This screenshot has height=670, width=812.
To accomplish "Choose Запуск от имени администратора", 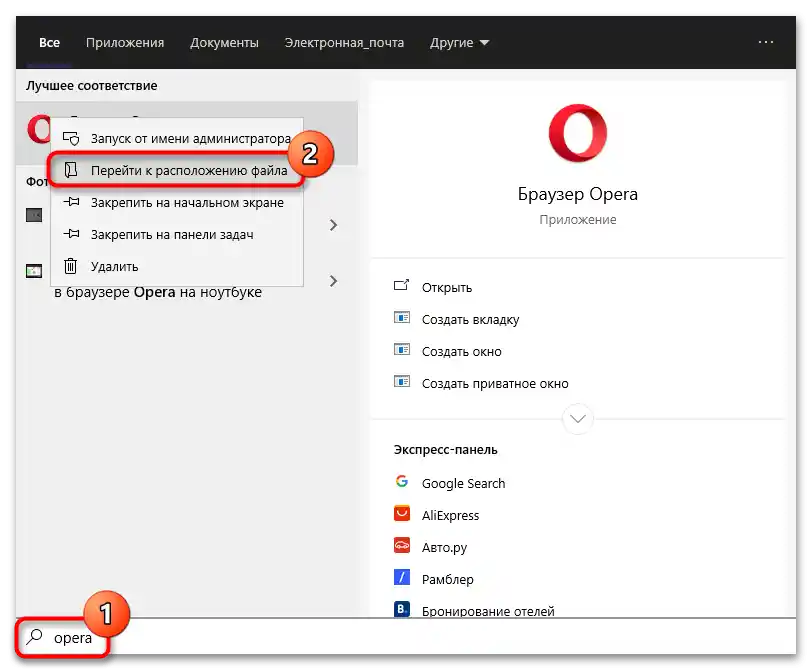I will pyautogui.click(x=177, y=138).
